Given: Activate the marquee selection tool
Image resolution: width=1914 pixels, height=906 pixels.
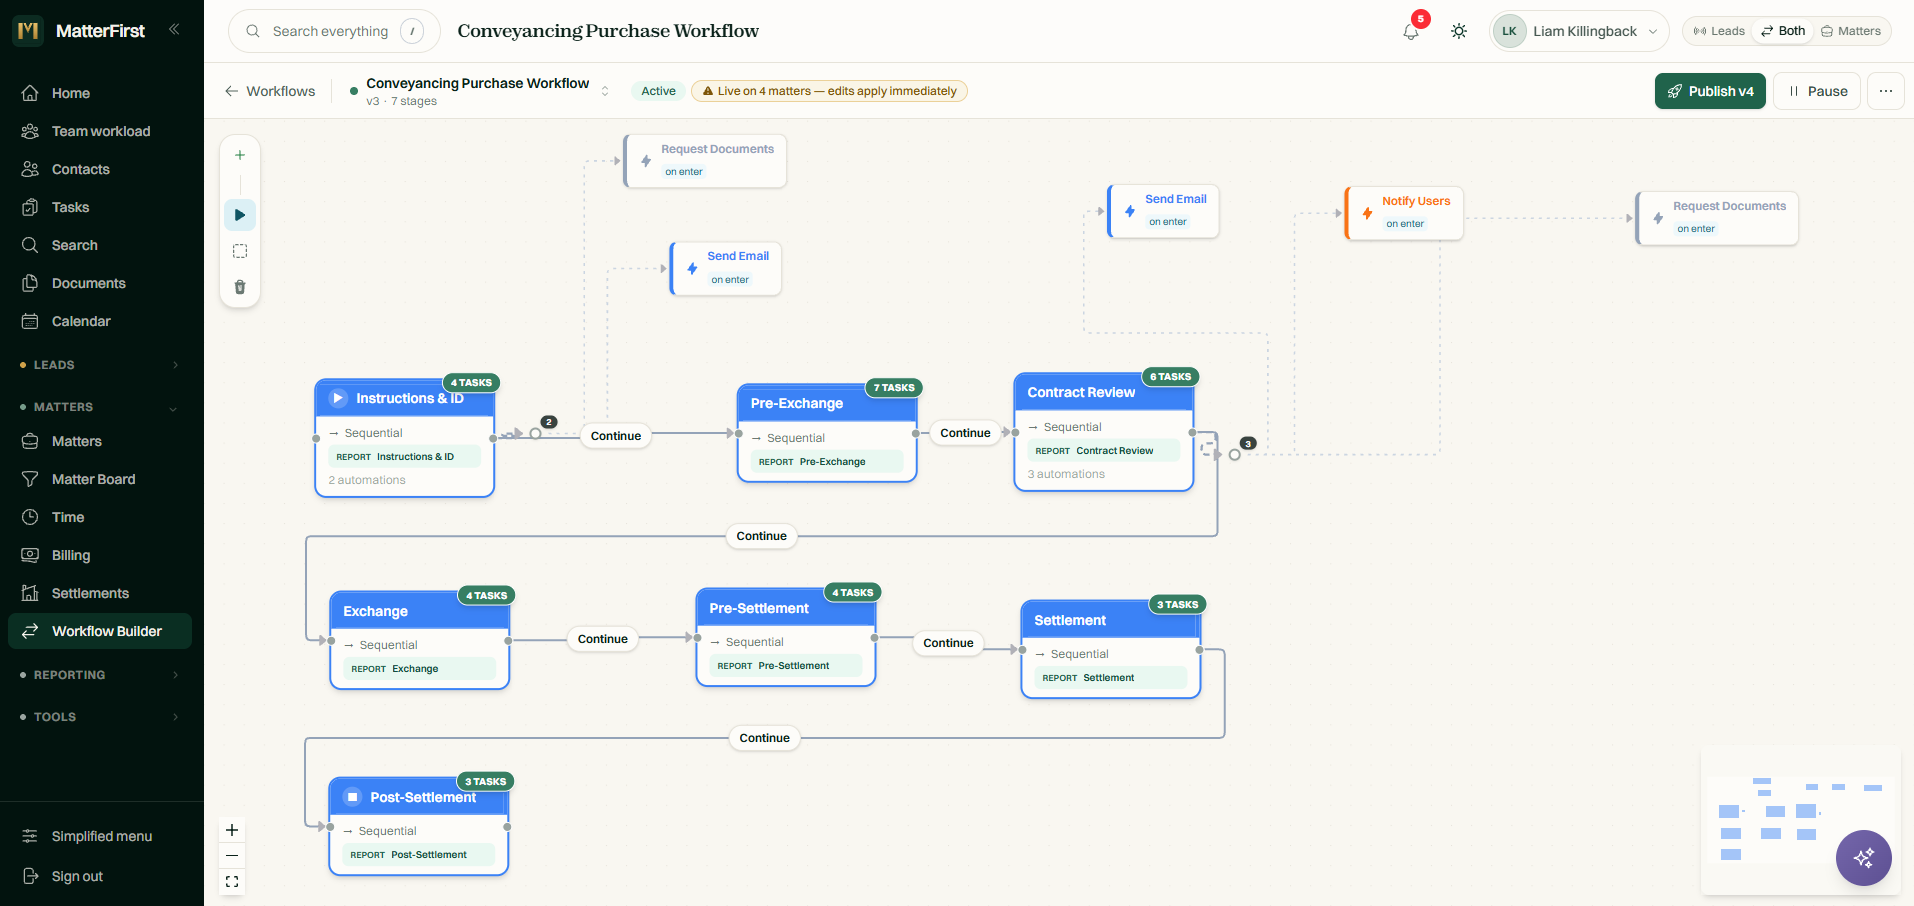Looking at the screenshot, I should pyautogui.click(x=240, y=251).
